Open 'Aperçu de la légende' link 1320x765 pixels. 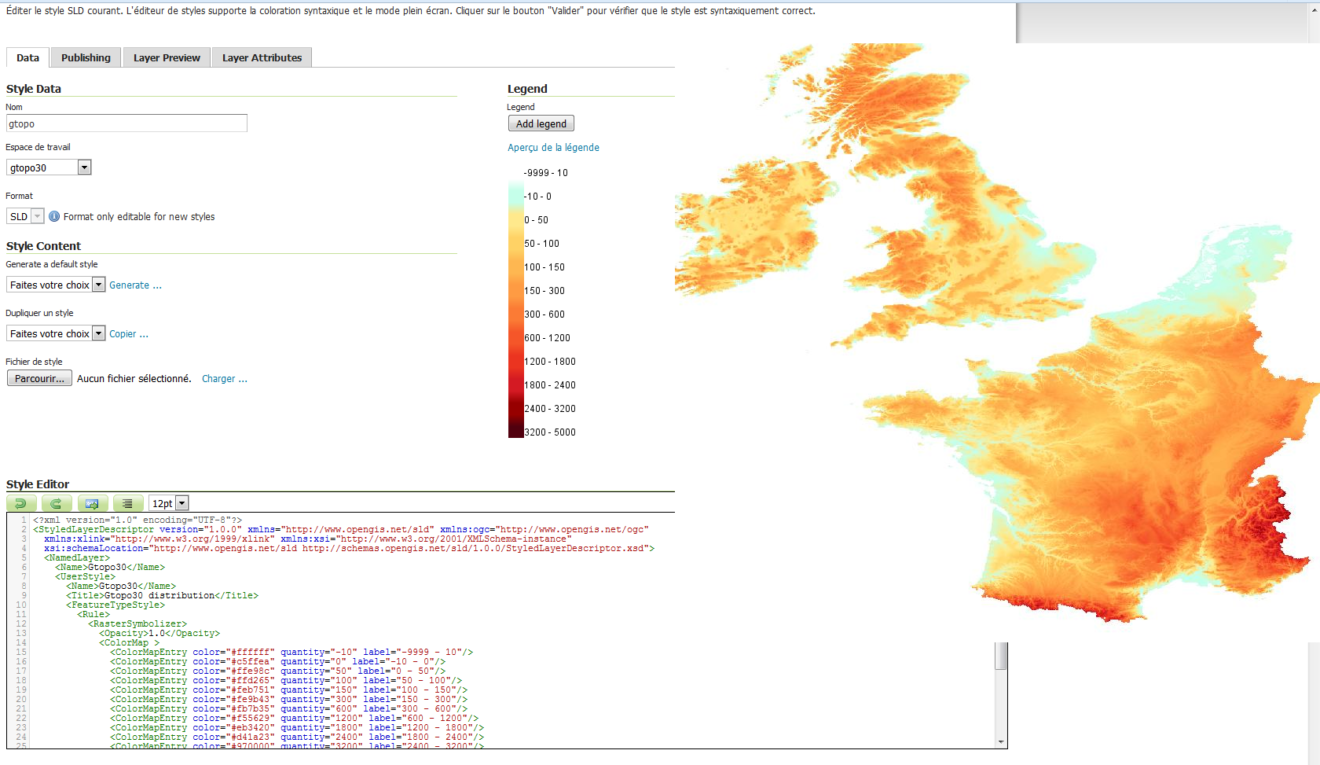(551, 147)
